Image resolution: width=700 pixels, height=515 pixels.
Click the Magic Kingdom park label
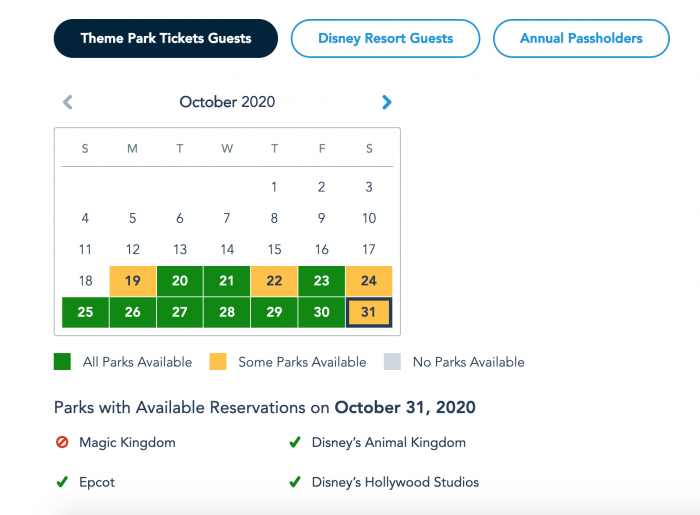[x=127, y=443]
